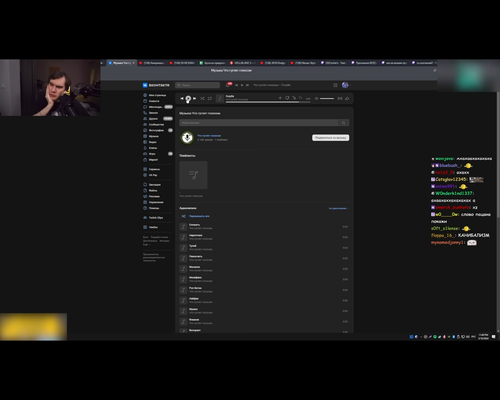Viewport: 500px width, 400px height.
Task: Open Друзья in the sidebar
Action: click(157, 119)
